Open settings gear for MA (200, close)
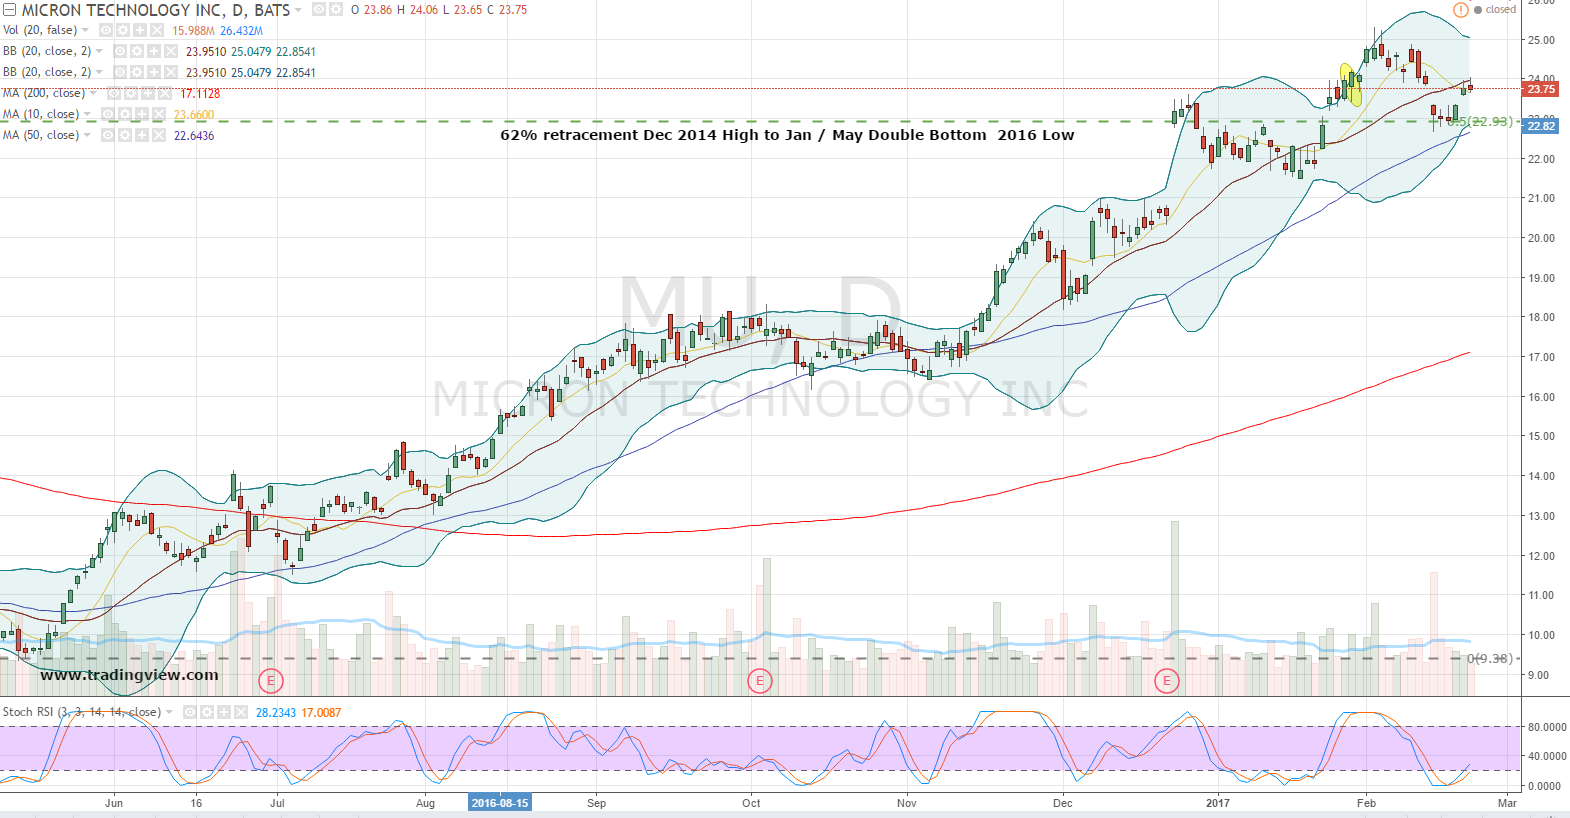This screenshot has width=1570, height=818. [131, 93]
